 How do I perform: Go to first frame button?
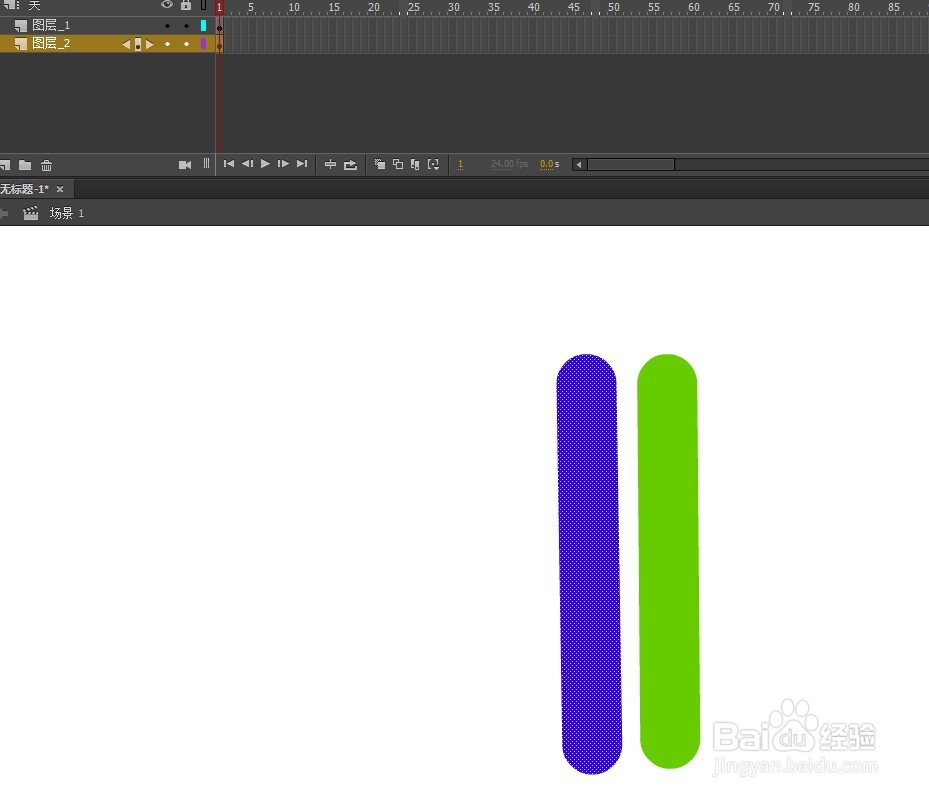229,164
